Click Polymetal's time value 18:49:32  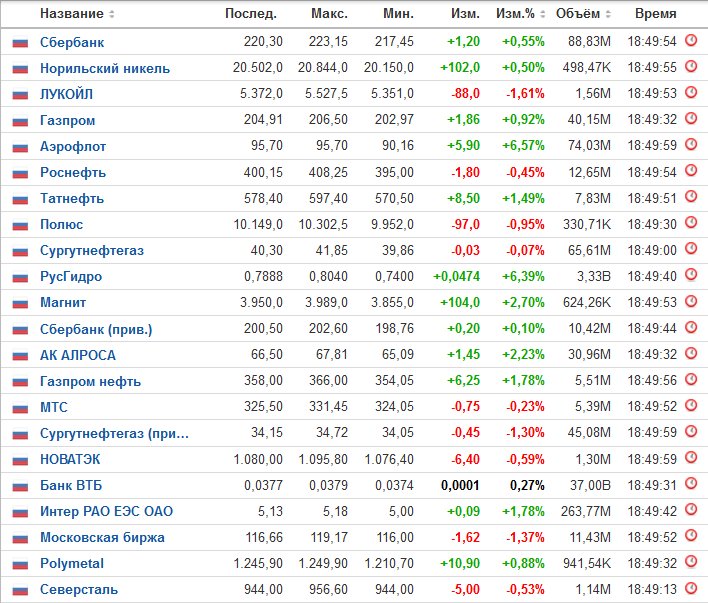pos(652,563)
